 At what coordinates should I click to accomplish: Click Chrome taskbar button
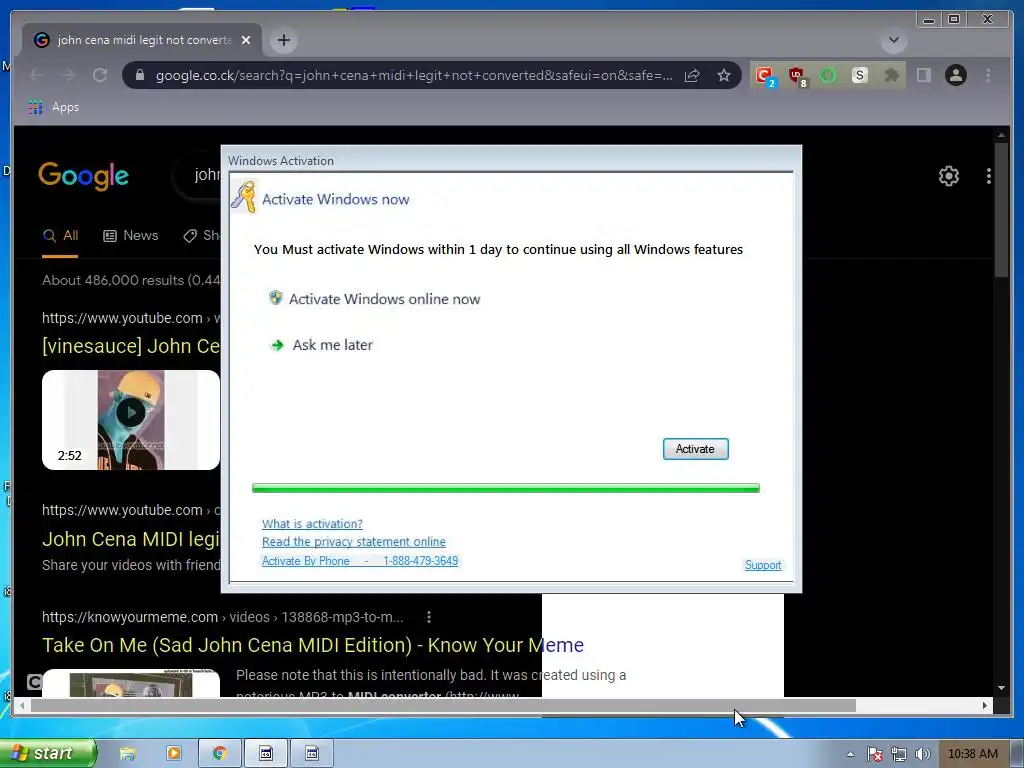pos(220,754)
